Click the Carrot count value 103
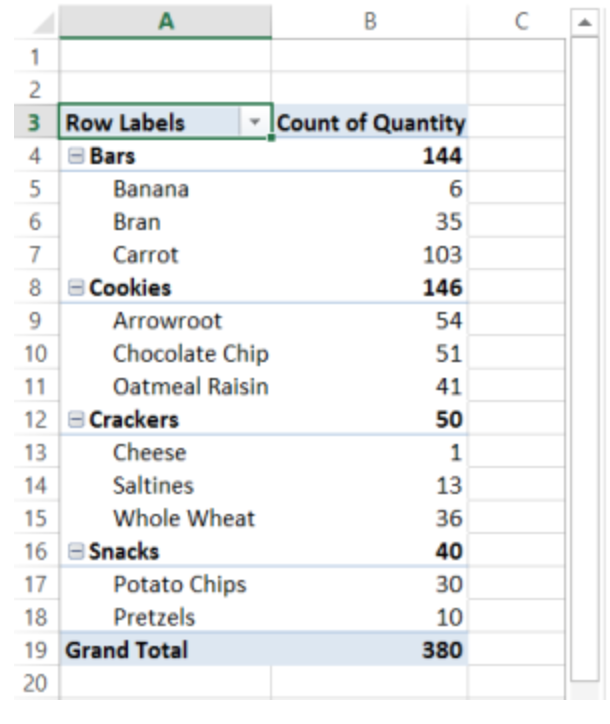Image resolution: width=610 pixels, height=724 pixels. pos(441,255)
